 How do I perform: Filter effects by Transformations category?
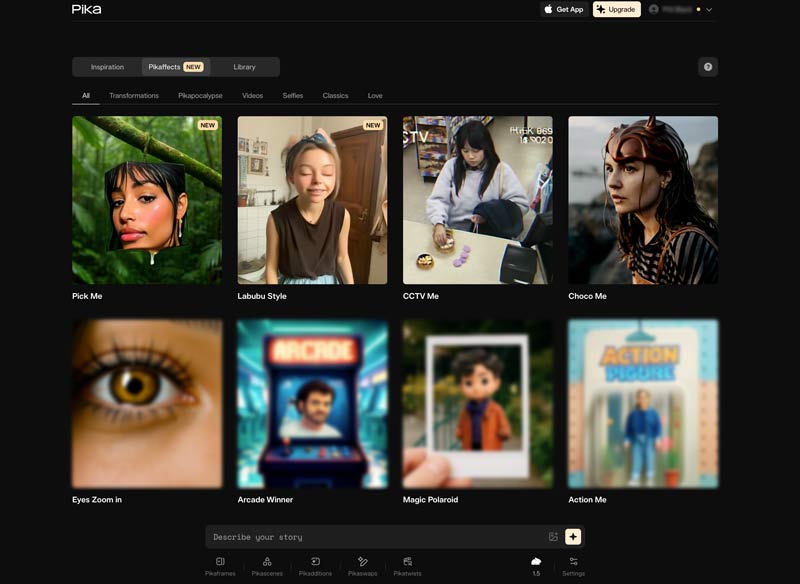pos(134,96)
